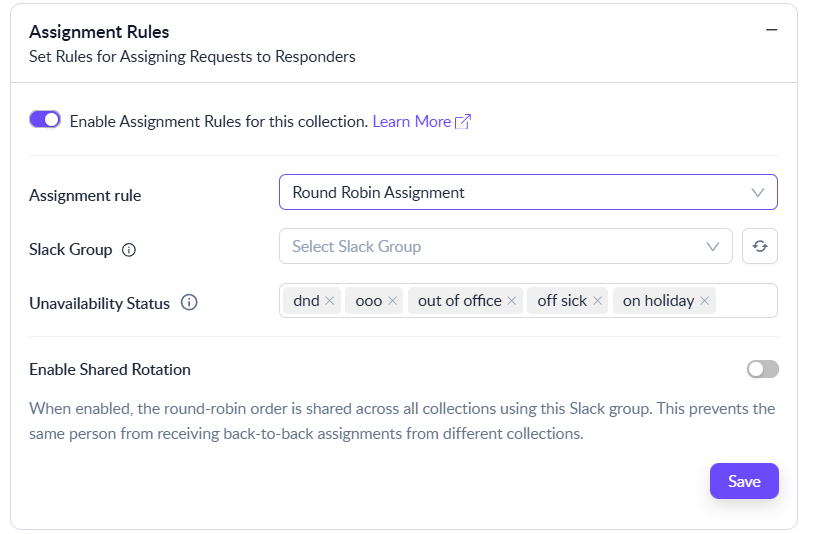This screenshot has width=813, height=534.
Task: Remove the "out of office" tag
Action: (x=512, y=301)
